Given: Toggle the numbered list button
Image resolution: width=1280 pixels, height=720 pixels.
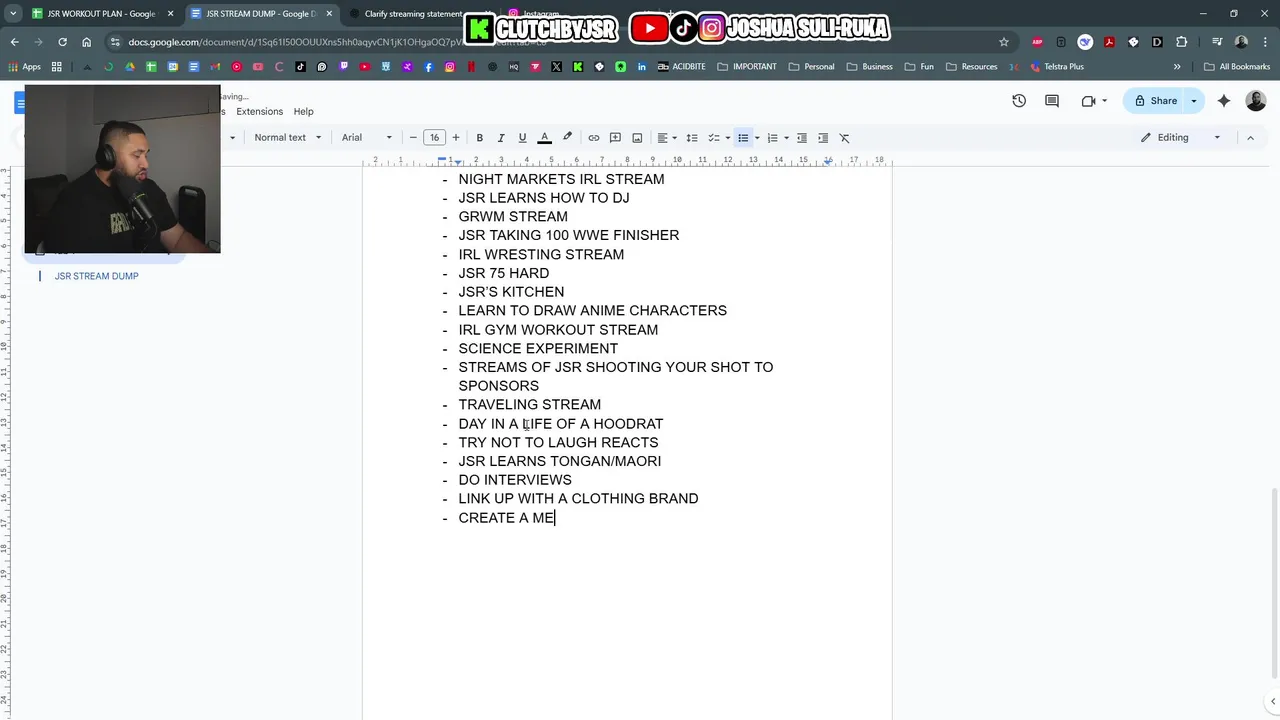Looking at the screenshot, I should coord(772,138).
